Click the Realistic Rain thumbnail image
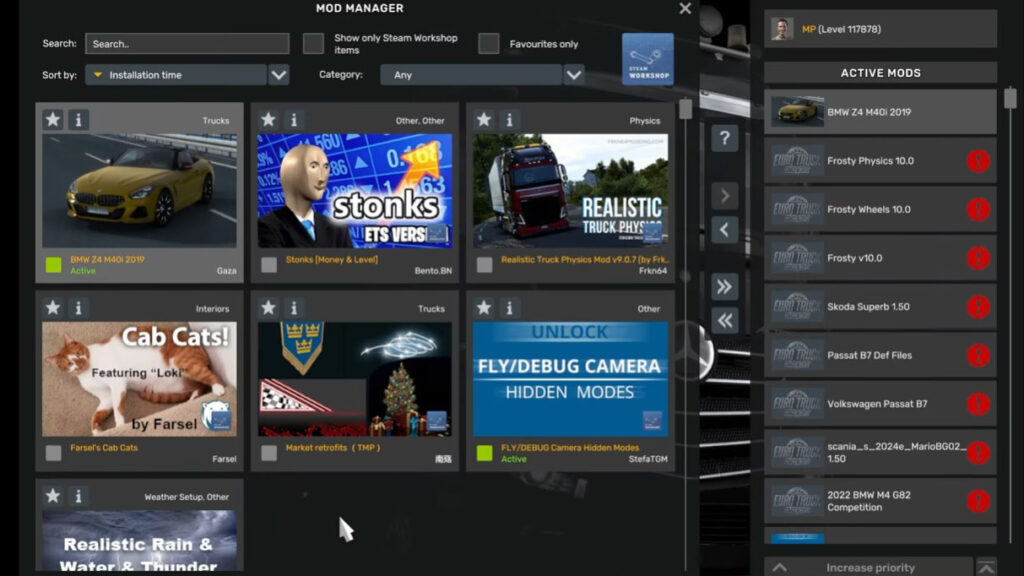1024x576 pixels. tap(139, 540)
